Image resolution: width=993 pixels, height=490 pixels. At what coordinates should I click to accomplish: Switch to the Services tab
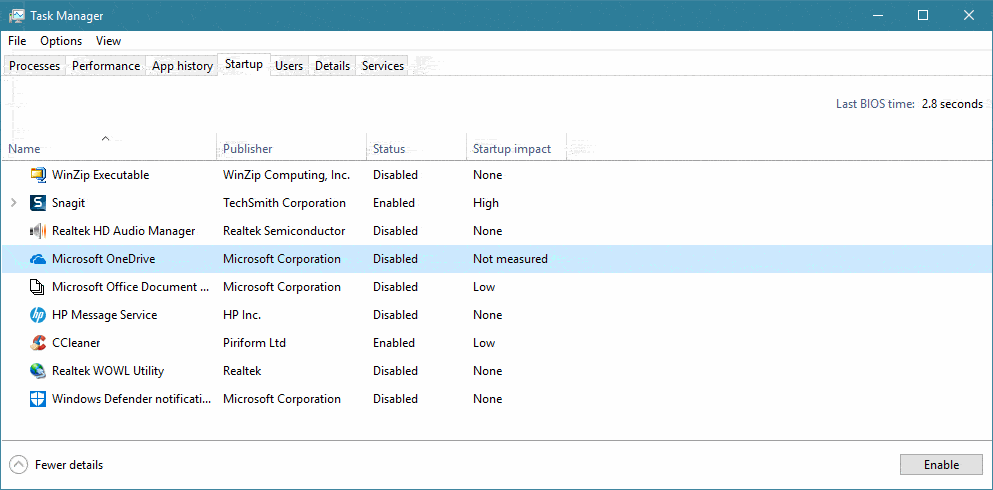click(383, 66)
